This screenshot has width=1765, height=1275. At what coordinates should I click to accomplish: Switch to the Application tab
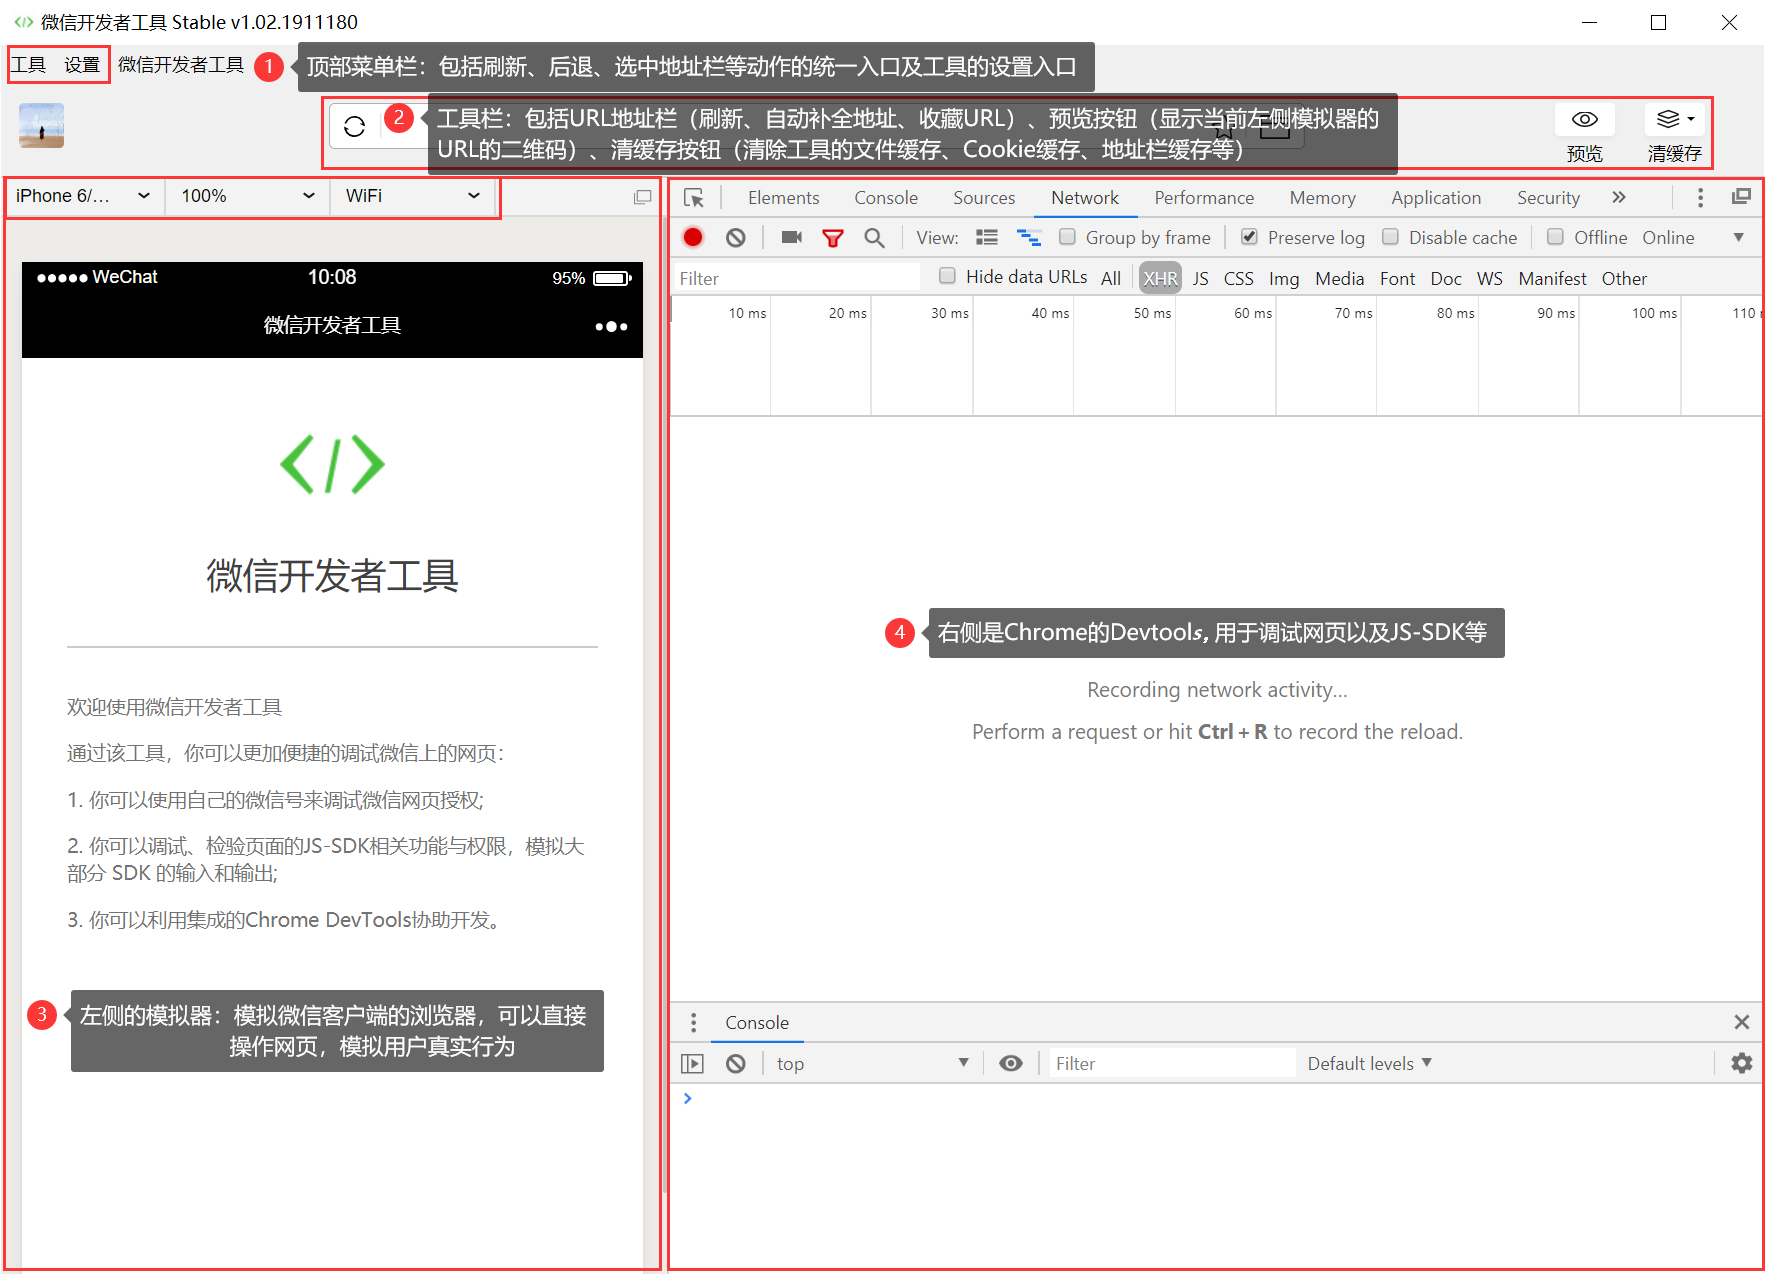coord(1436,198)
